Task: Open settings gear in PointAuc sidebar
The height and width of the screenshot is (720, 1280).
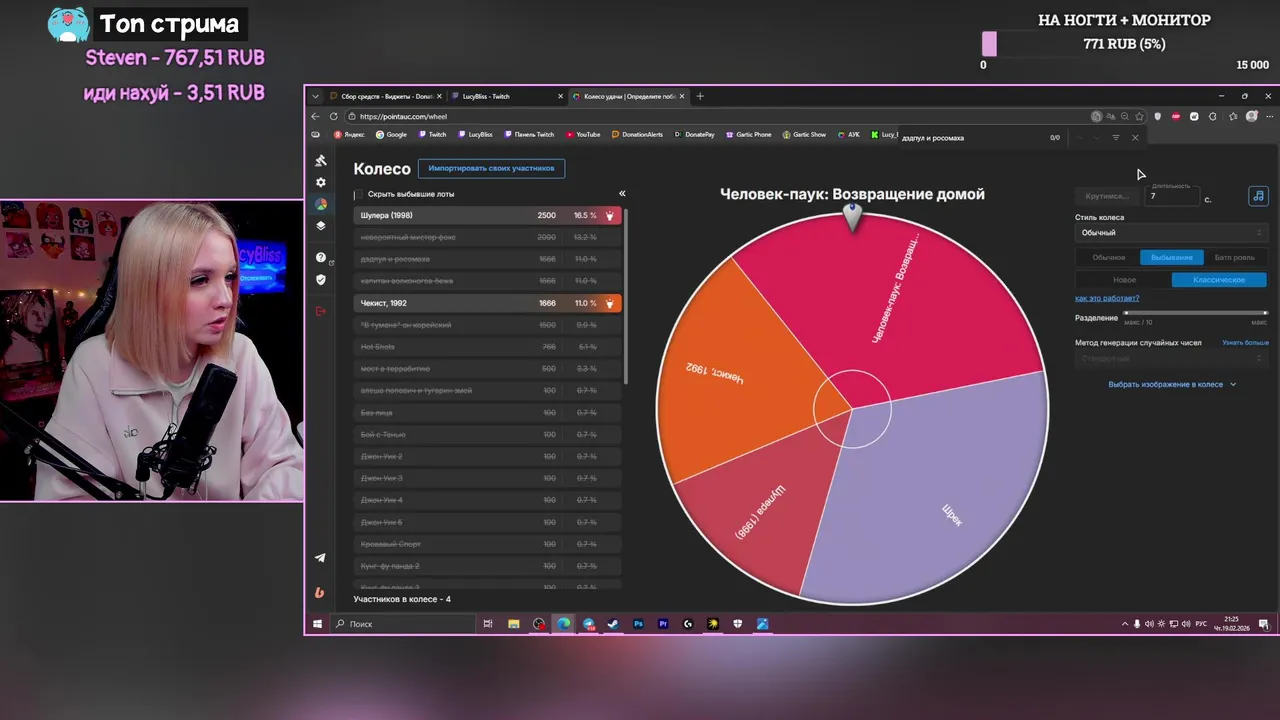Action: coord(320,182)
